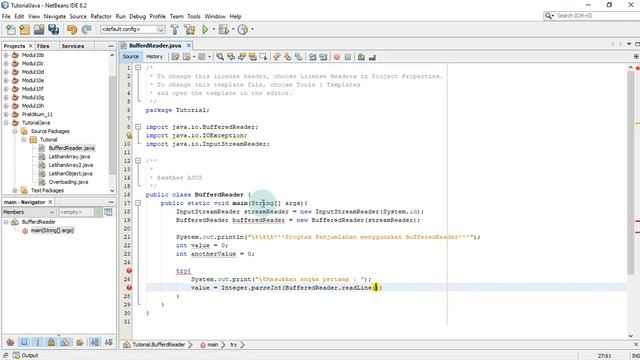Click the editor Find Selection magnifier icon
Image resolution: width=640 pixels, height=360 pixels.
tap(220, 57)
